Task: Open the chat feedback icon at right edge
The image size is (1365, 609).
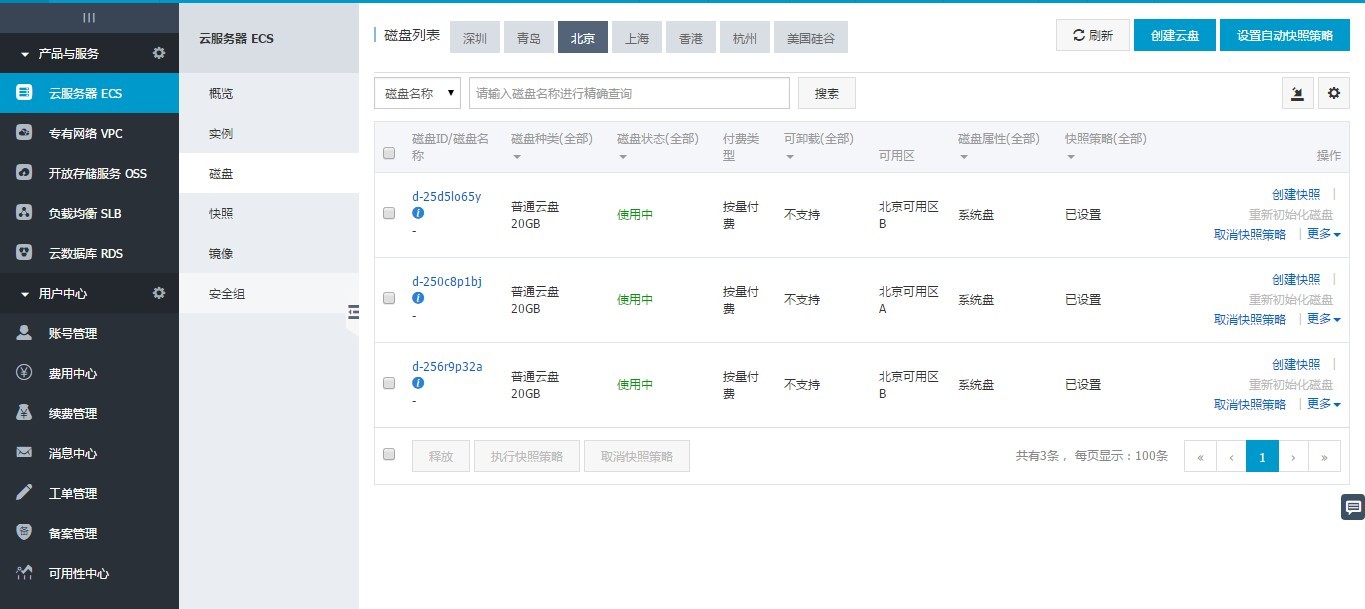Action: tap(1352, 507)
